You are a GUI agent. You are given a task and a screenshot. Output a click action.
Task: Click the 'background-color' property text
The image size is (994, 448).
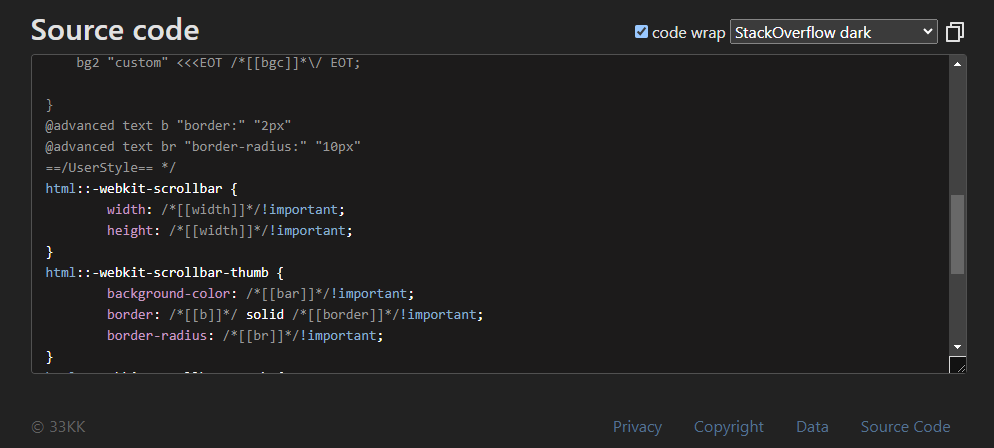tap(168, 293)
